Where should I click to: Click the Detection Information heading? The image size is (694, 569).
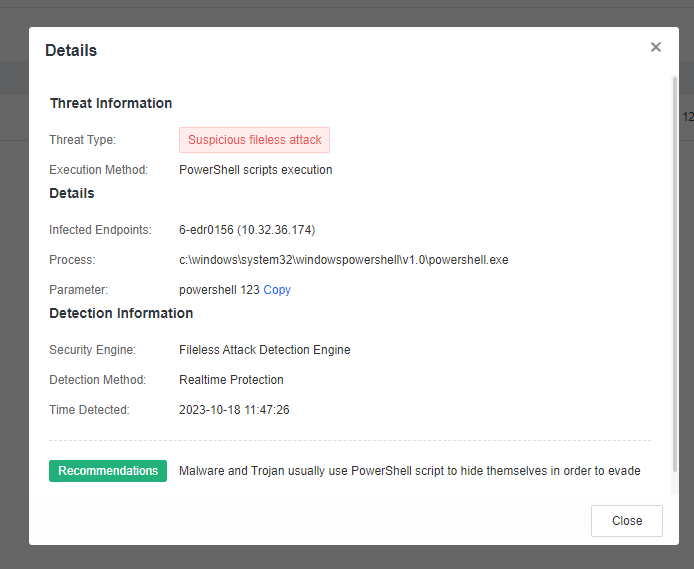(121, 313)
